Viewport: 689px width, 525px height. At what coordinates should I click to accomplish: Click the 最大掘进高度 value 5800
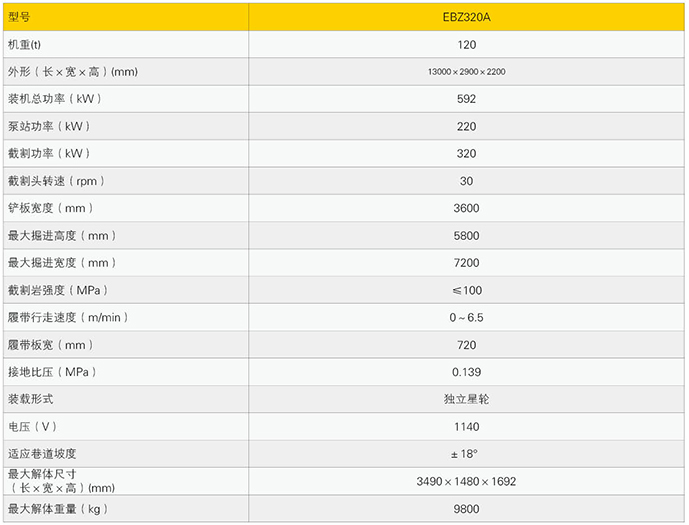click(466, 235)
